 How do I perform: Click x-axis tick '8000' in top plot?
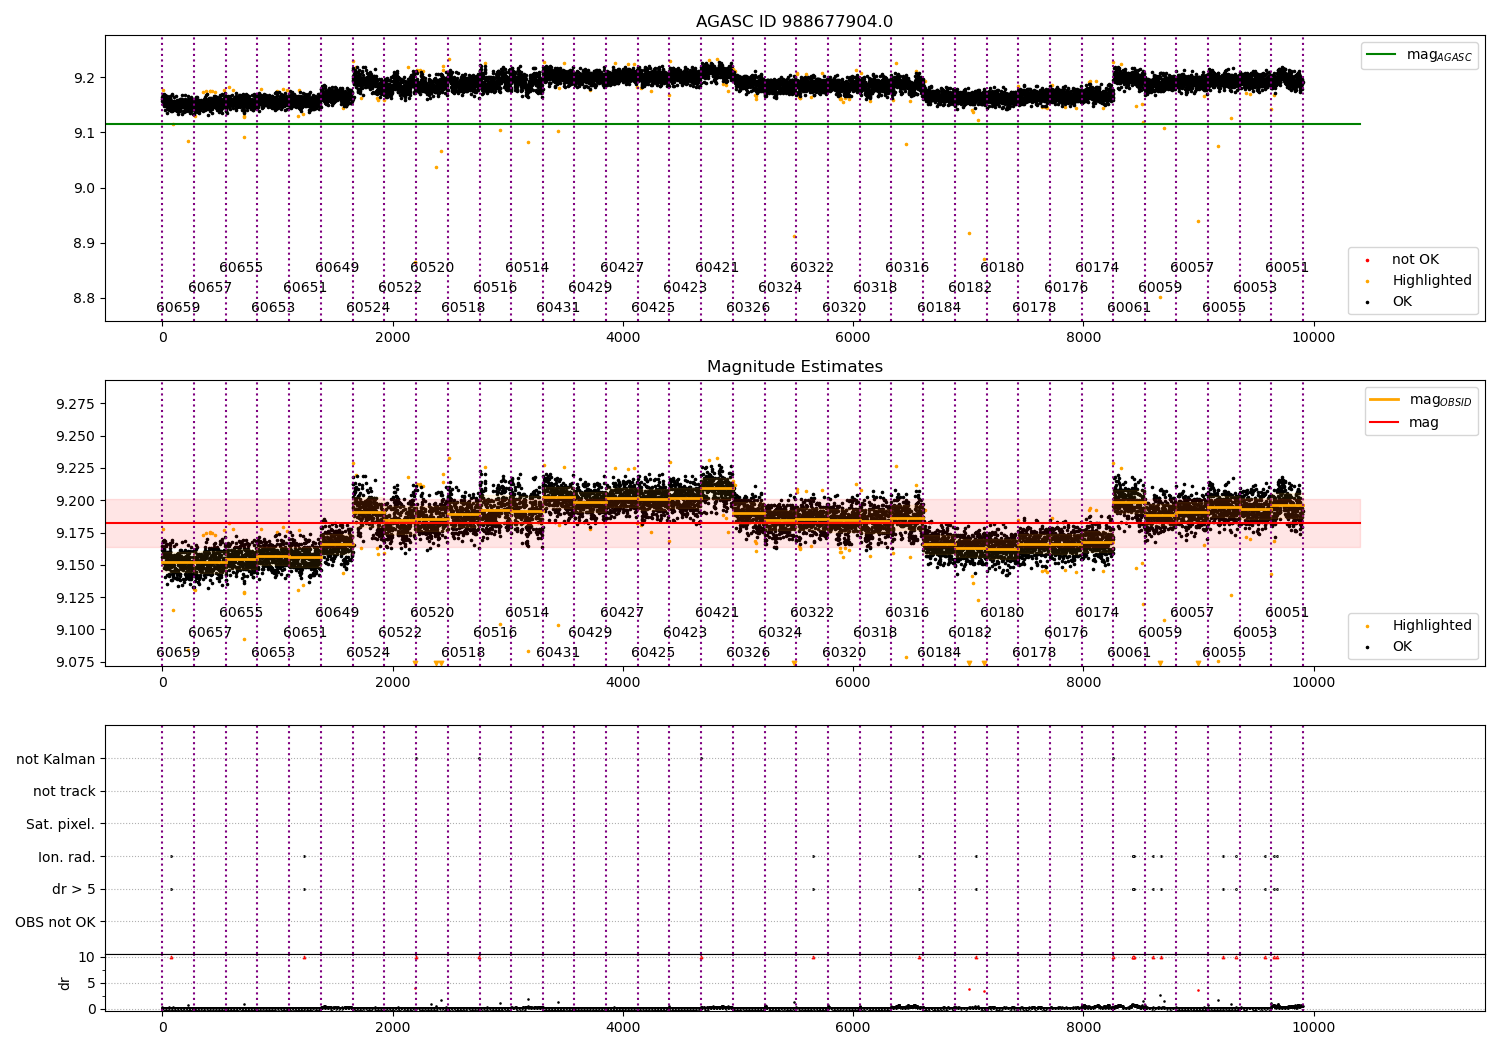[1083, 337]
